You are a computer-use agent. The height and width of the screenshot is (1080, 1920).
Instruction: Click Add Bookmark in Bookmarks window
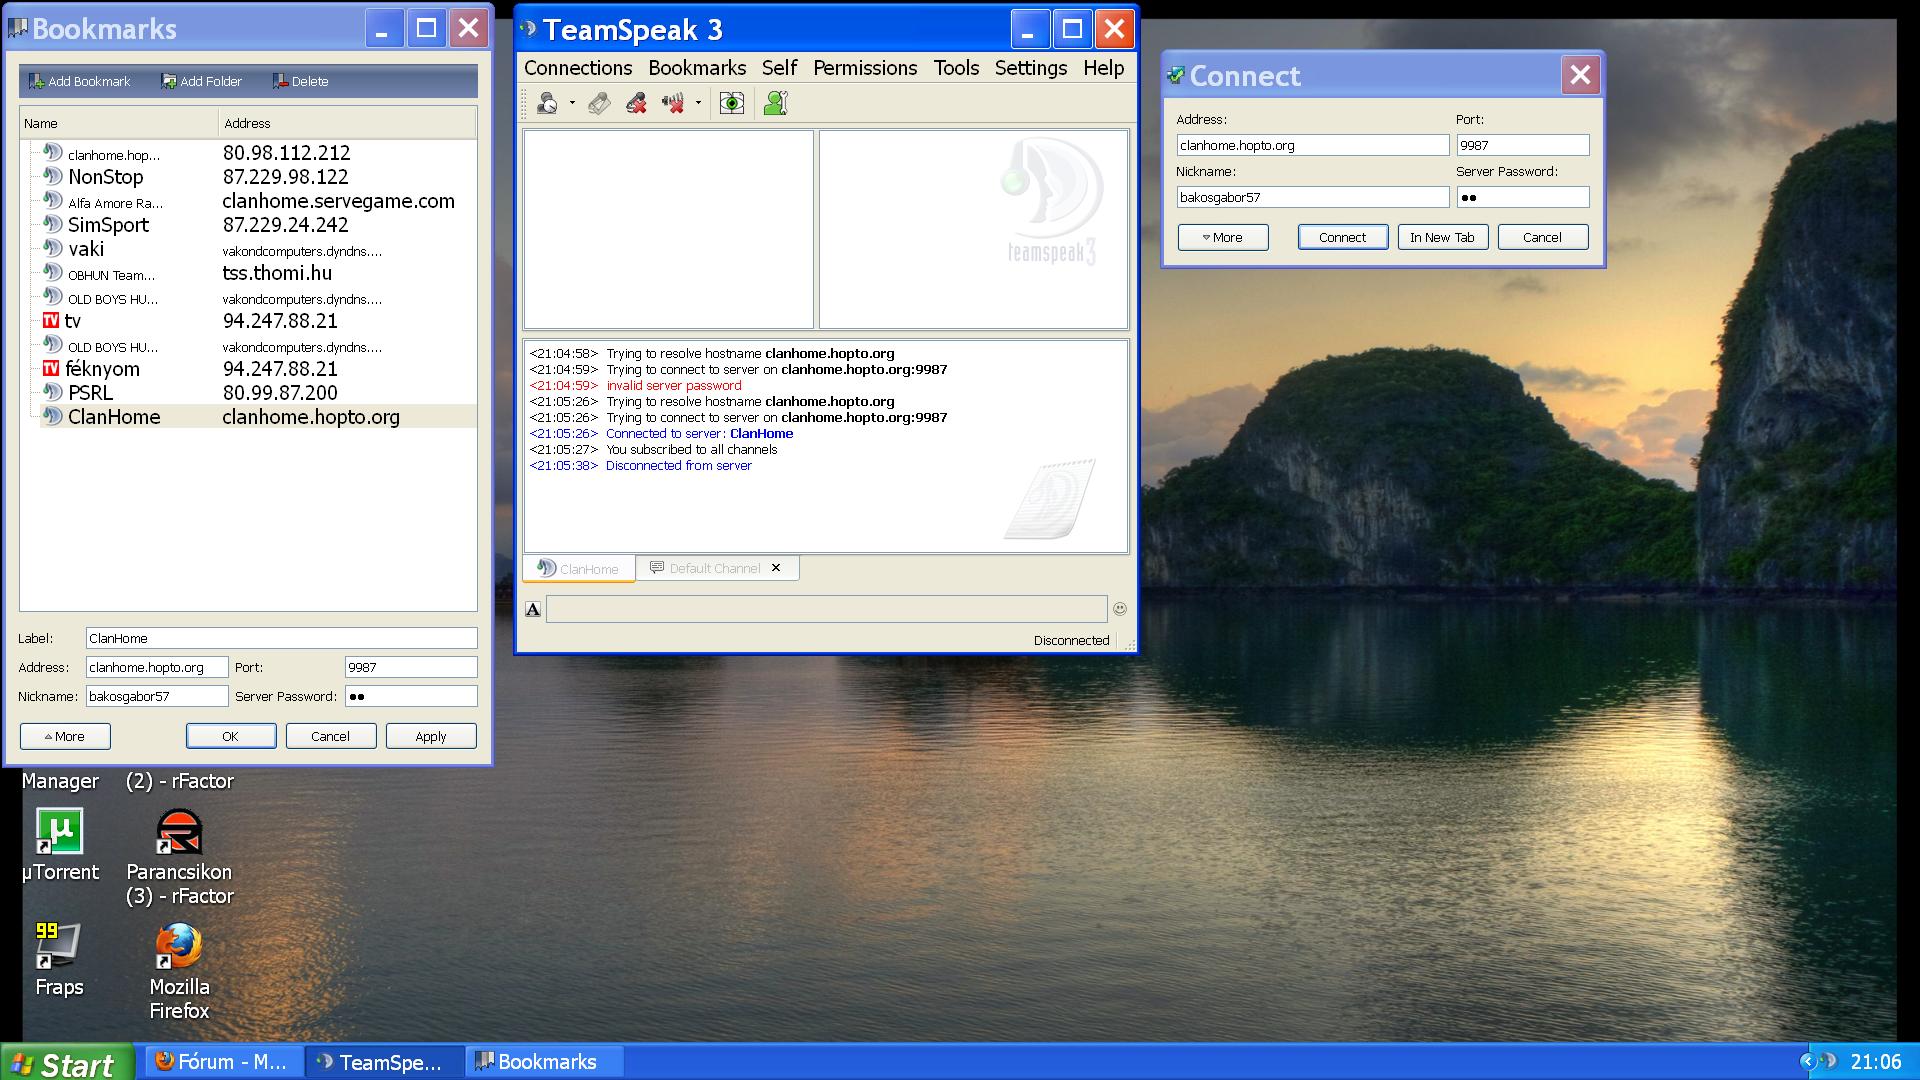(79, 81)
